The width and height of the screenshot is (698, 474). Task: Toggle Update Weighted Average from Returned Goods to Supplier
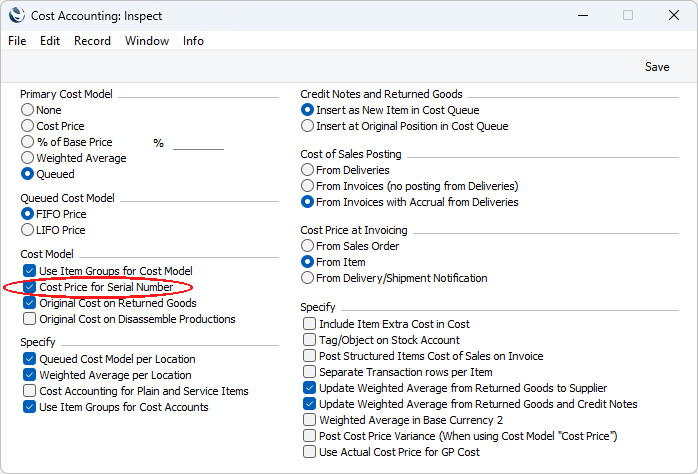[309, 388]
